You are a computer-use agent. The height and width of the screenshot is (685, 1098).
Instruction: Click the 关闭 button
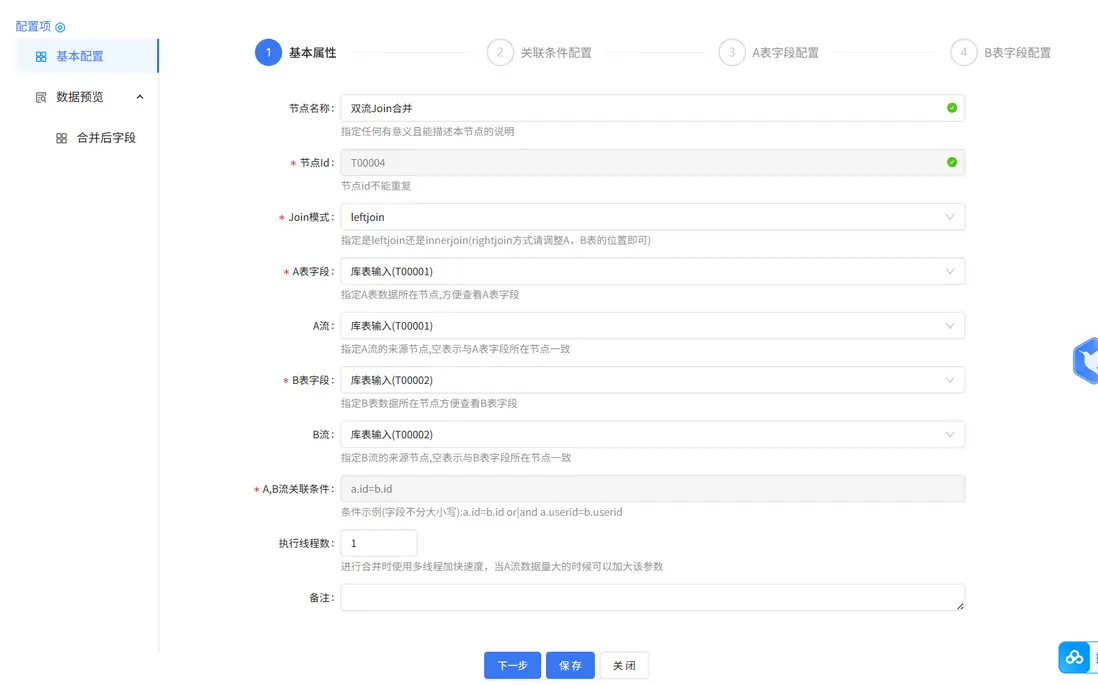[624, 665]
